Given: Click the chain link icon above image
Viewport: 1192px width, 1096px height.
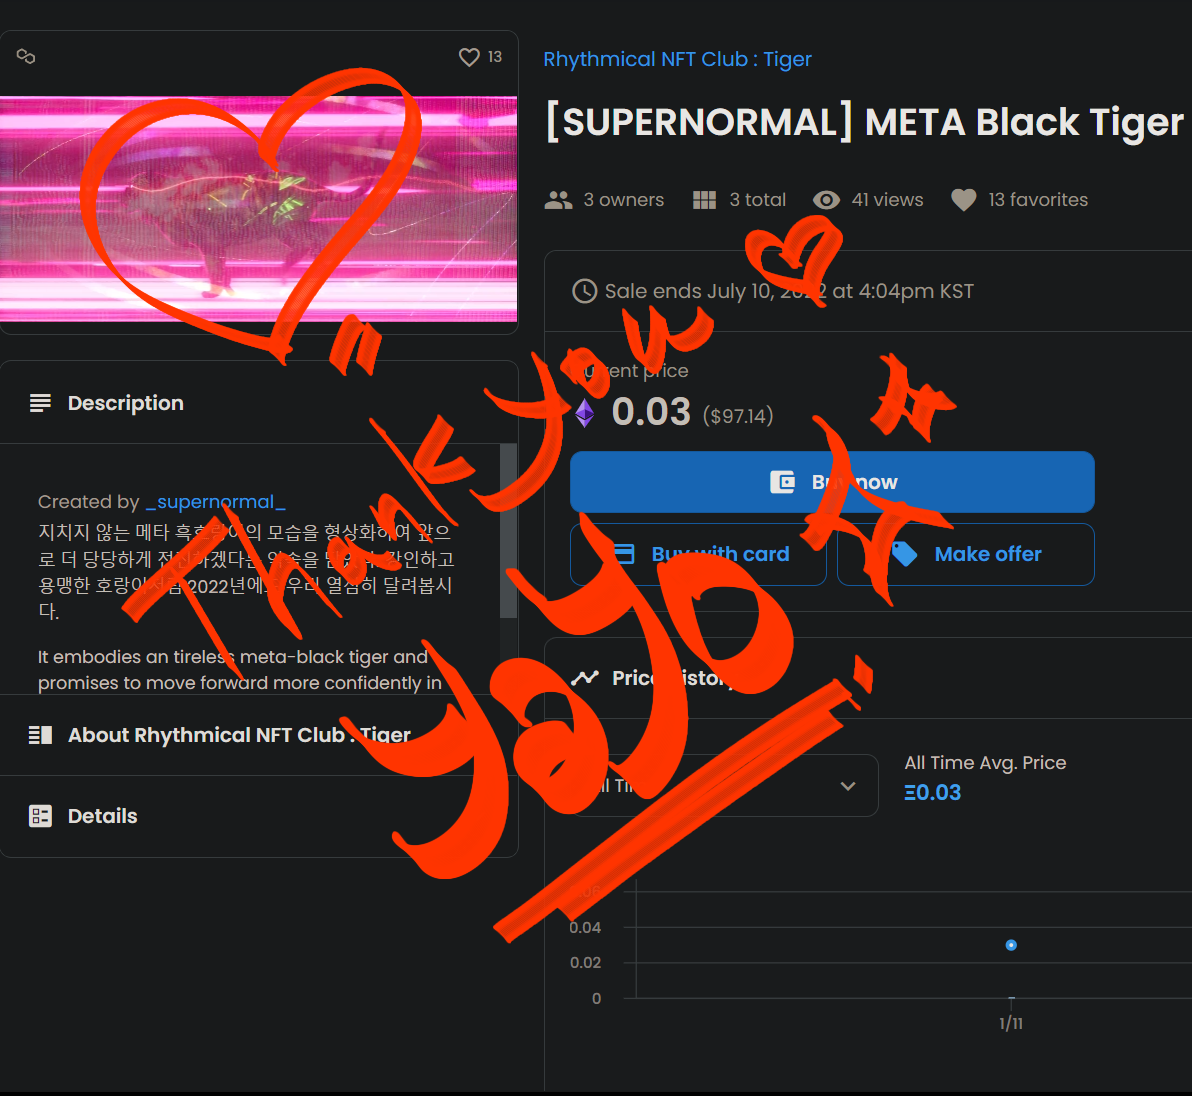Looking at the screenshot, I should (x=26, y=56).
